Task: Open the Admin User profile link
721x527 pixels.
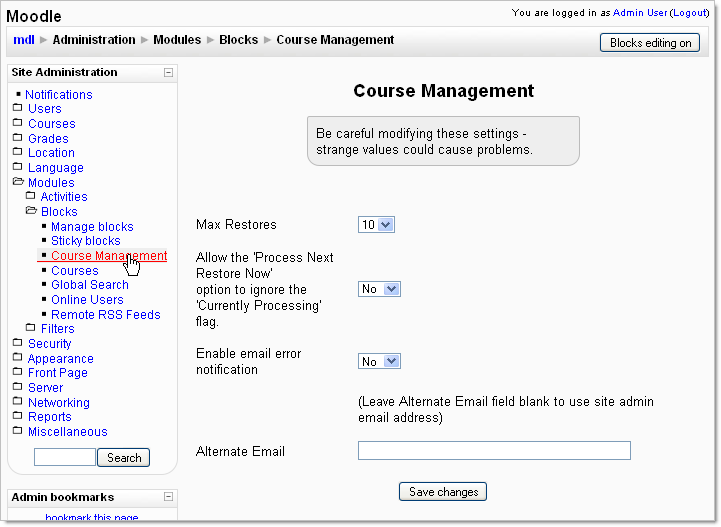Action: [640, 13]
